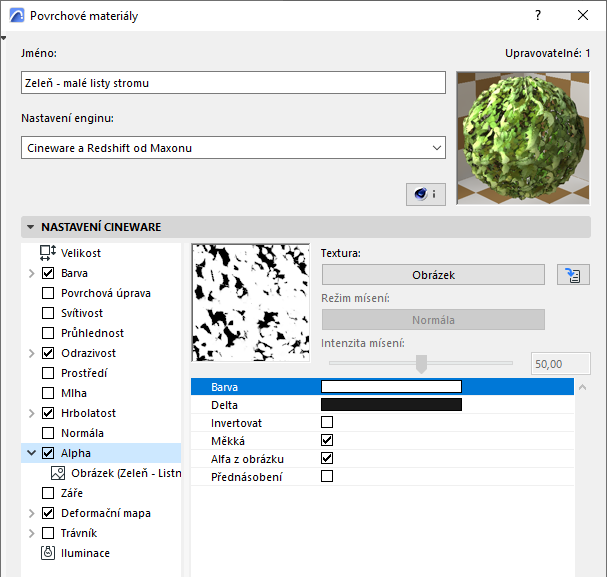
Task: Open the Nastavení enginu dropdown
Action: (x=233, y=147)
